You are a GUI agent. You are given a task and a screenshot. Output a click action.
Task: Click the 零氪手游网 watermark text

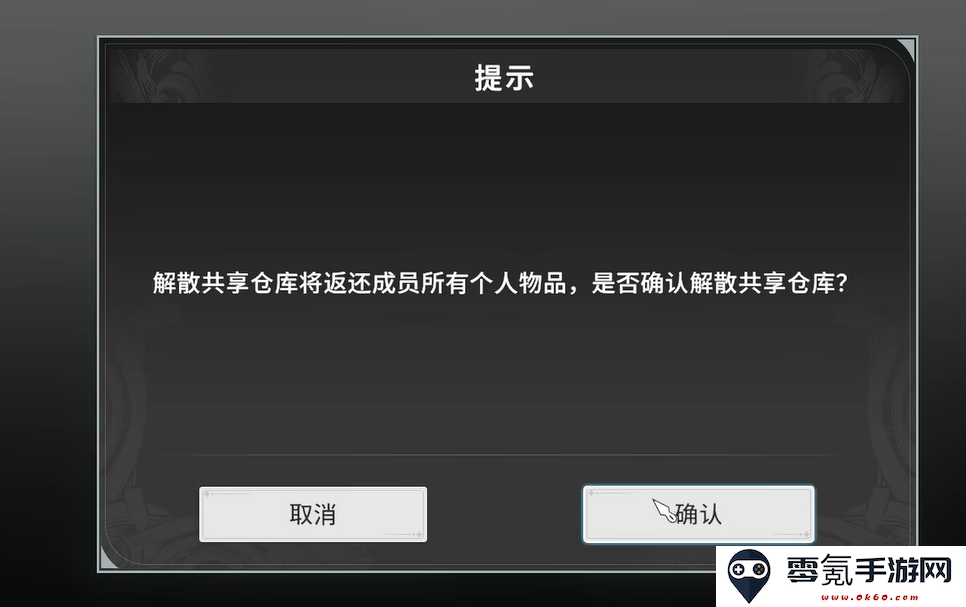[x=869, y=570]
